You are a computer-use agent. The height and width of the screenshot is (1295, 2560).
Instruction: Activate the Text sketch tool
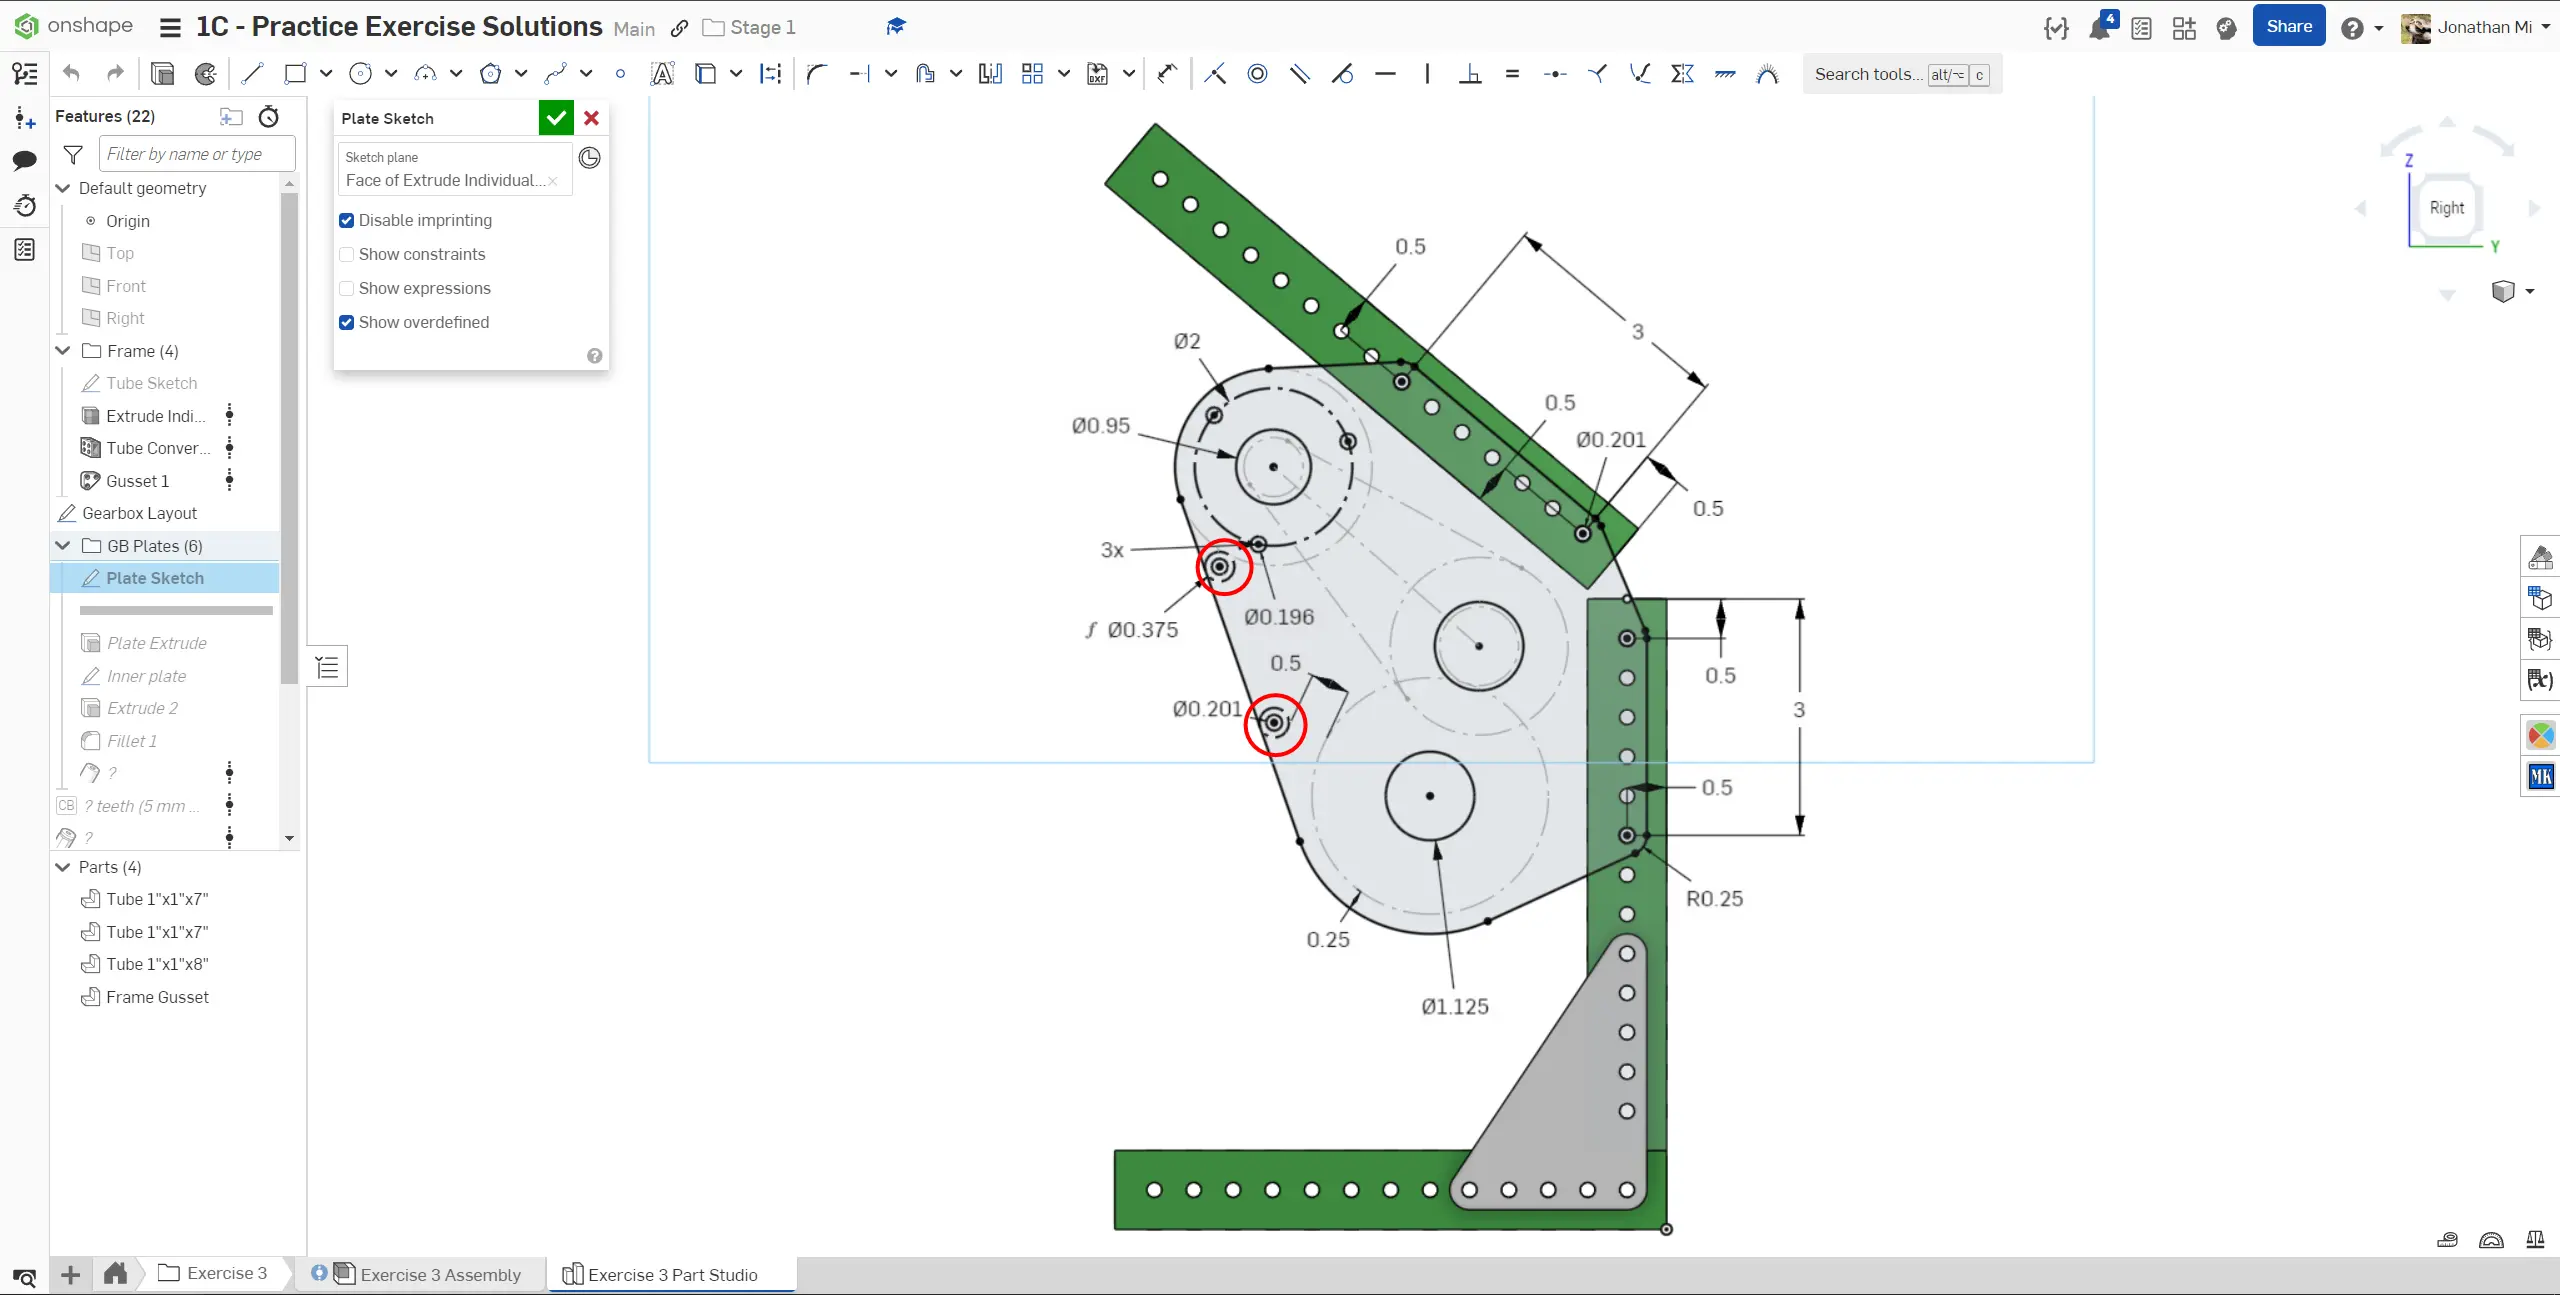click(x=662, y=73)
